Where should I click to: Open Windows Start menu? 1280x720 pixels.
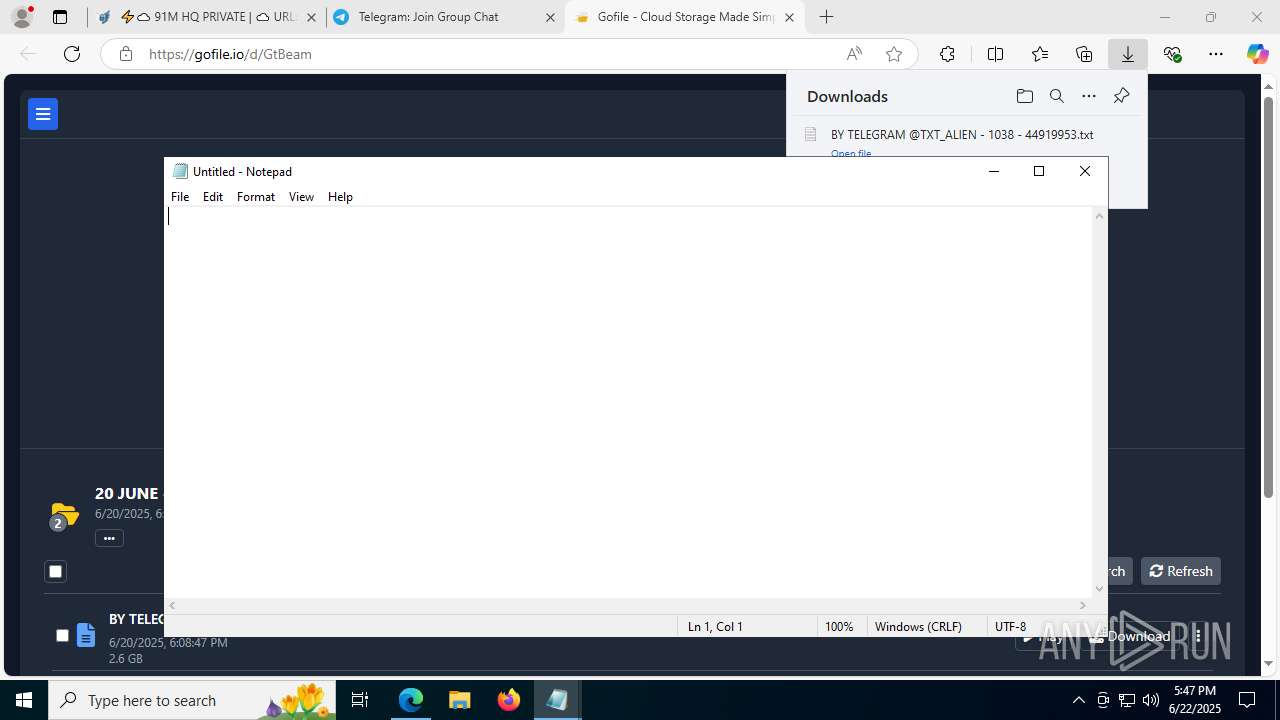tap(24, 700)
